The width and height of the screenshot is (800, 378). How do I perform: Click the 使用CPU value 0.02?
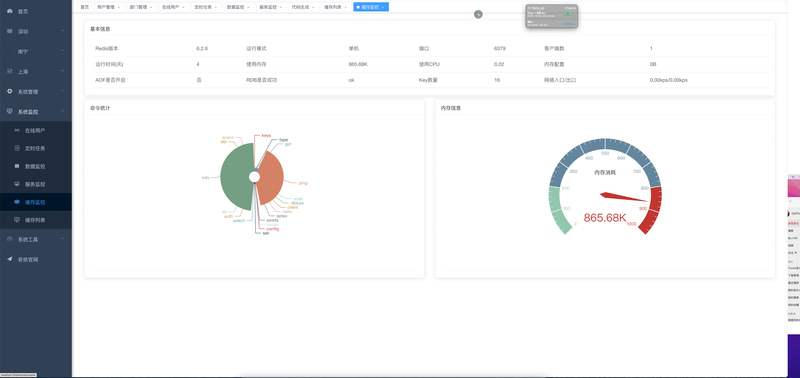(x=499, y=64)
